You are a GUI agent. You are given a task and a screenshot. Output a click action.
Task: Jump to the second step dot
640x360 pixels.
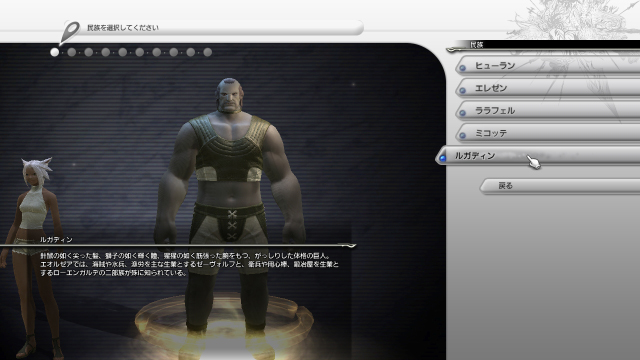coord(71,52)
